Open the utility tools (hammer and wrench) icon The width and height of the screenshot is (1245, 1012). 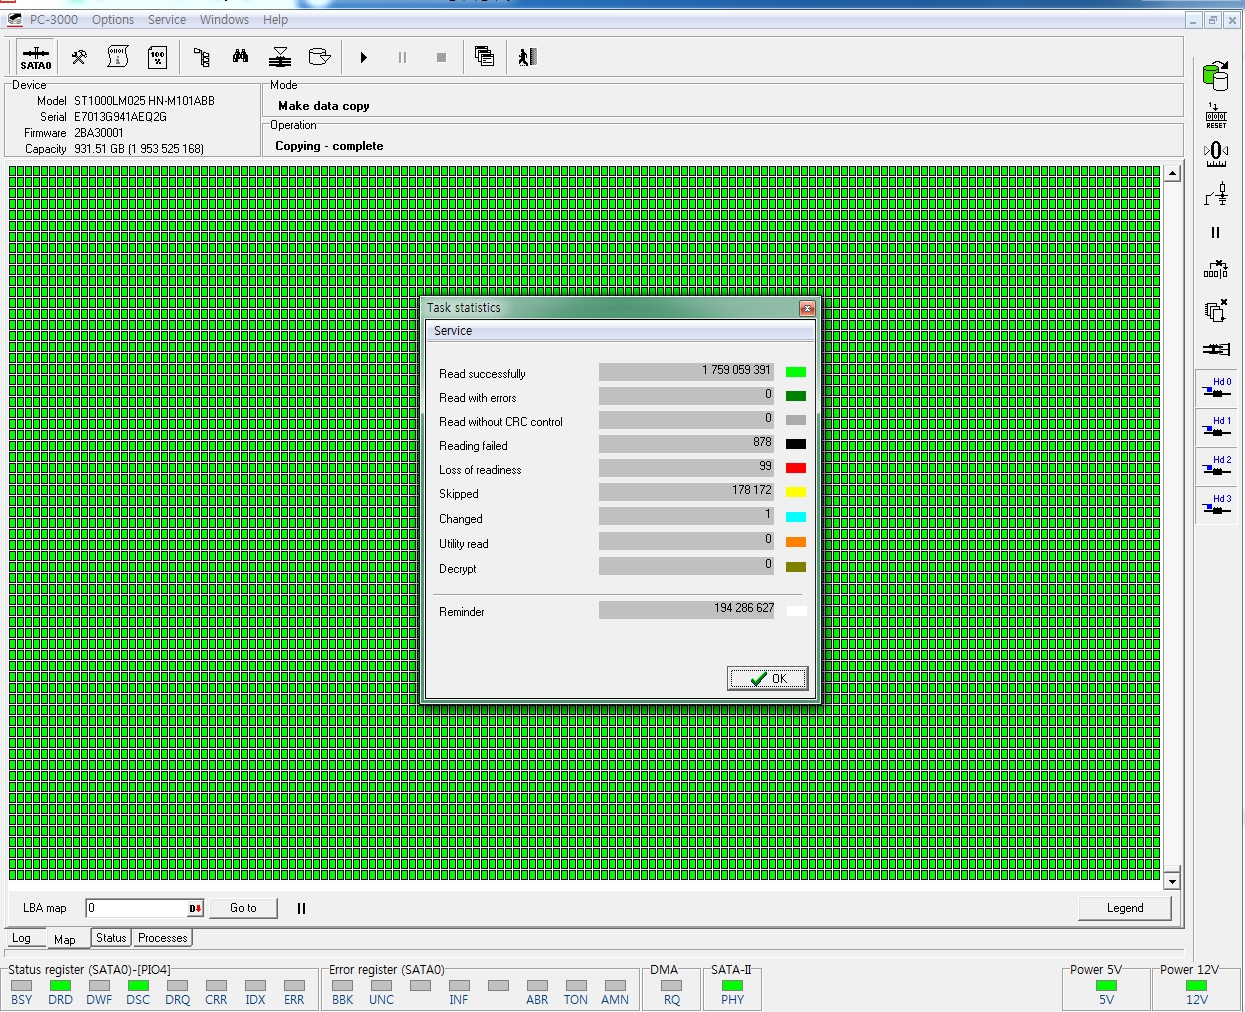point(79,58)
